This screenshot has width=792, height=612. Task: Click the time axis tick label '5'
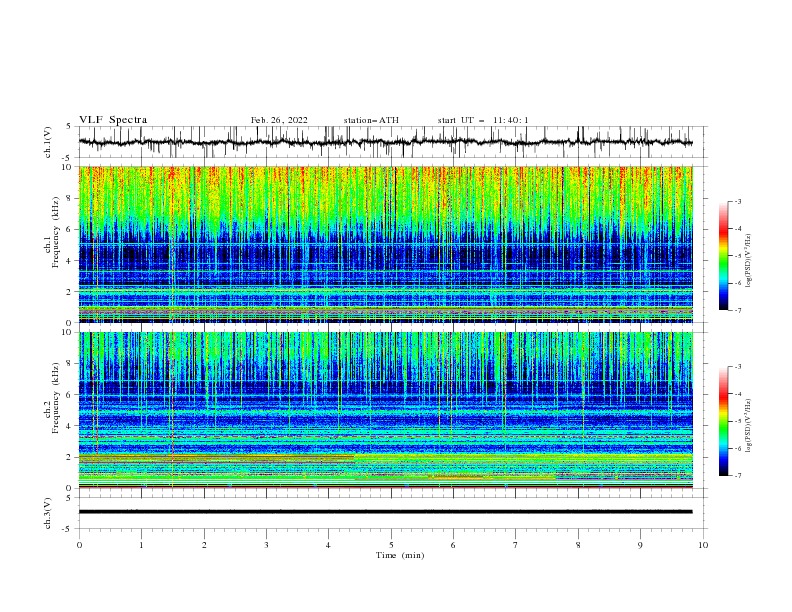point(391,545)
